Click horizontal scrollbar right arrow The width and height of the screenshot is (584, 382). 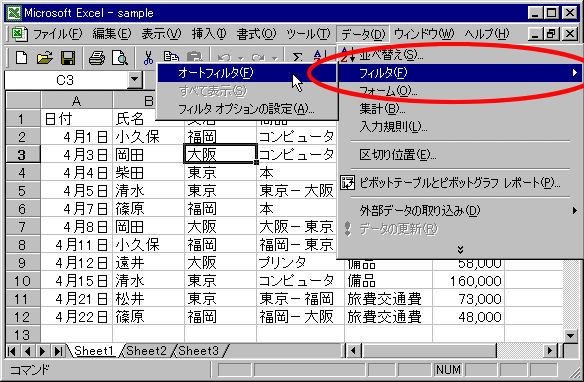[549, 351]
